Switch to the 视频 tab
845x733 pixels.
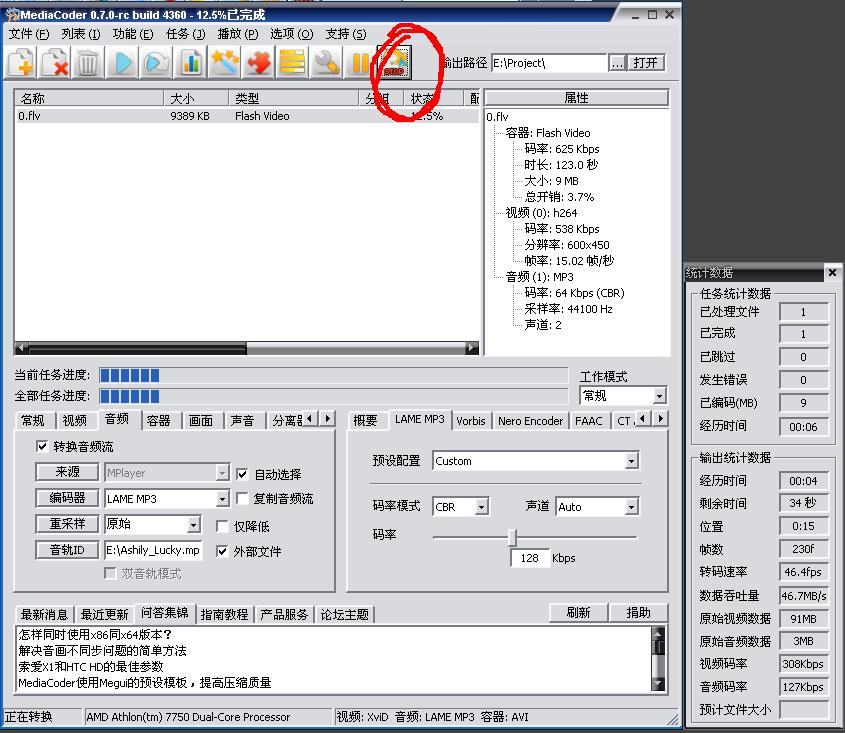point(74,420)
